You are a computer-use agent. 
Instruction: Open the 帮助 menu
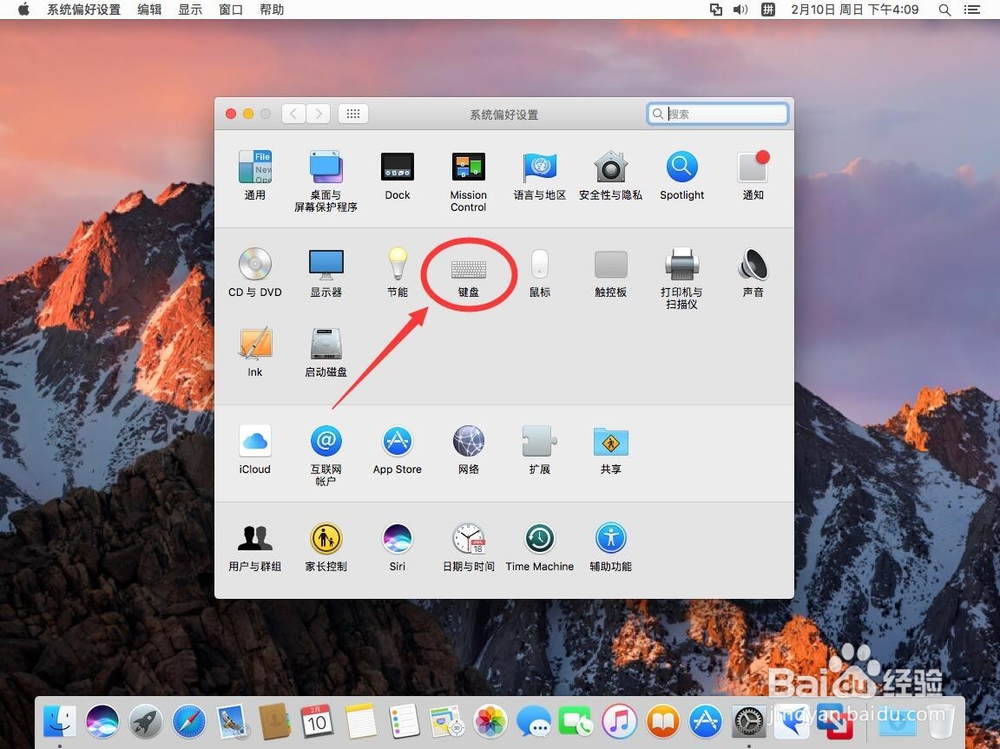(x=272, y=10)
